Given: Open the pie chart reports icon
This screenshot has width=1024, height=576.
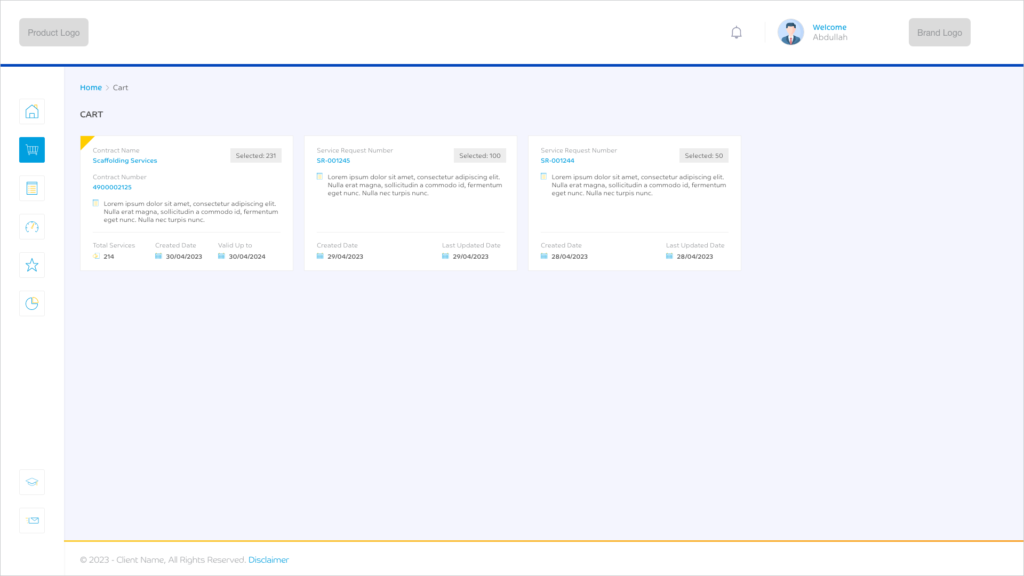Looking at the screenshot, I should pyautogui.click(x=32, y=303).
